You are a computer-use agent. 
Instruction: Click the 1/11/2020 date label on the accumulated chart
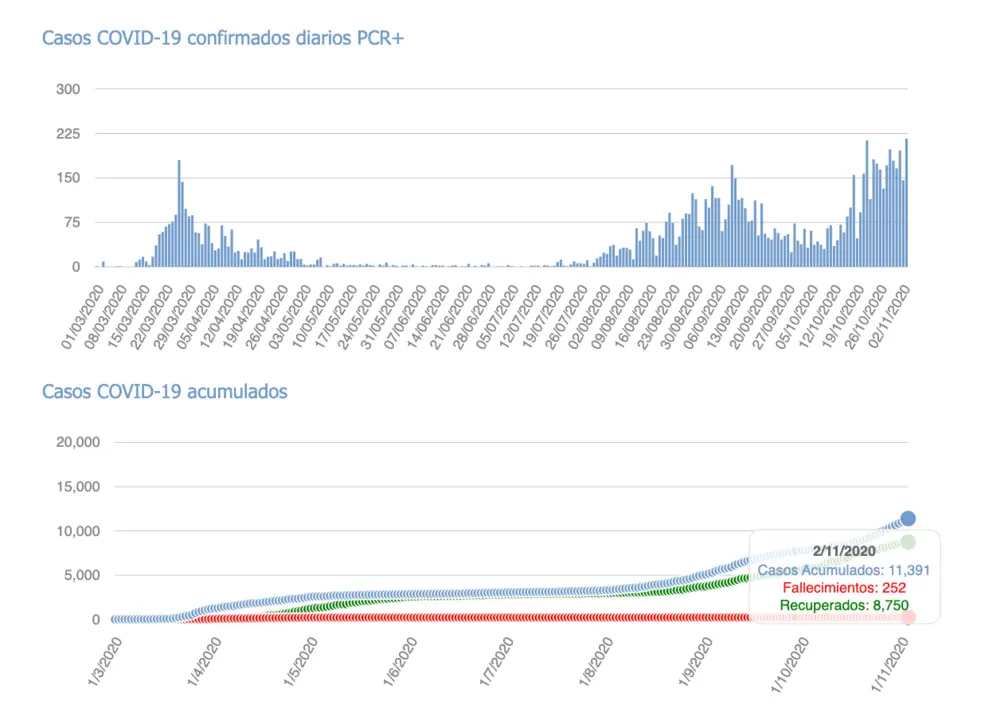(892, 666)
